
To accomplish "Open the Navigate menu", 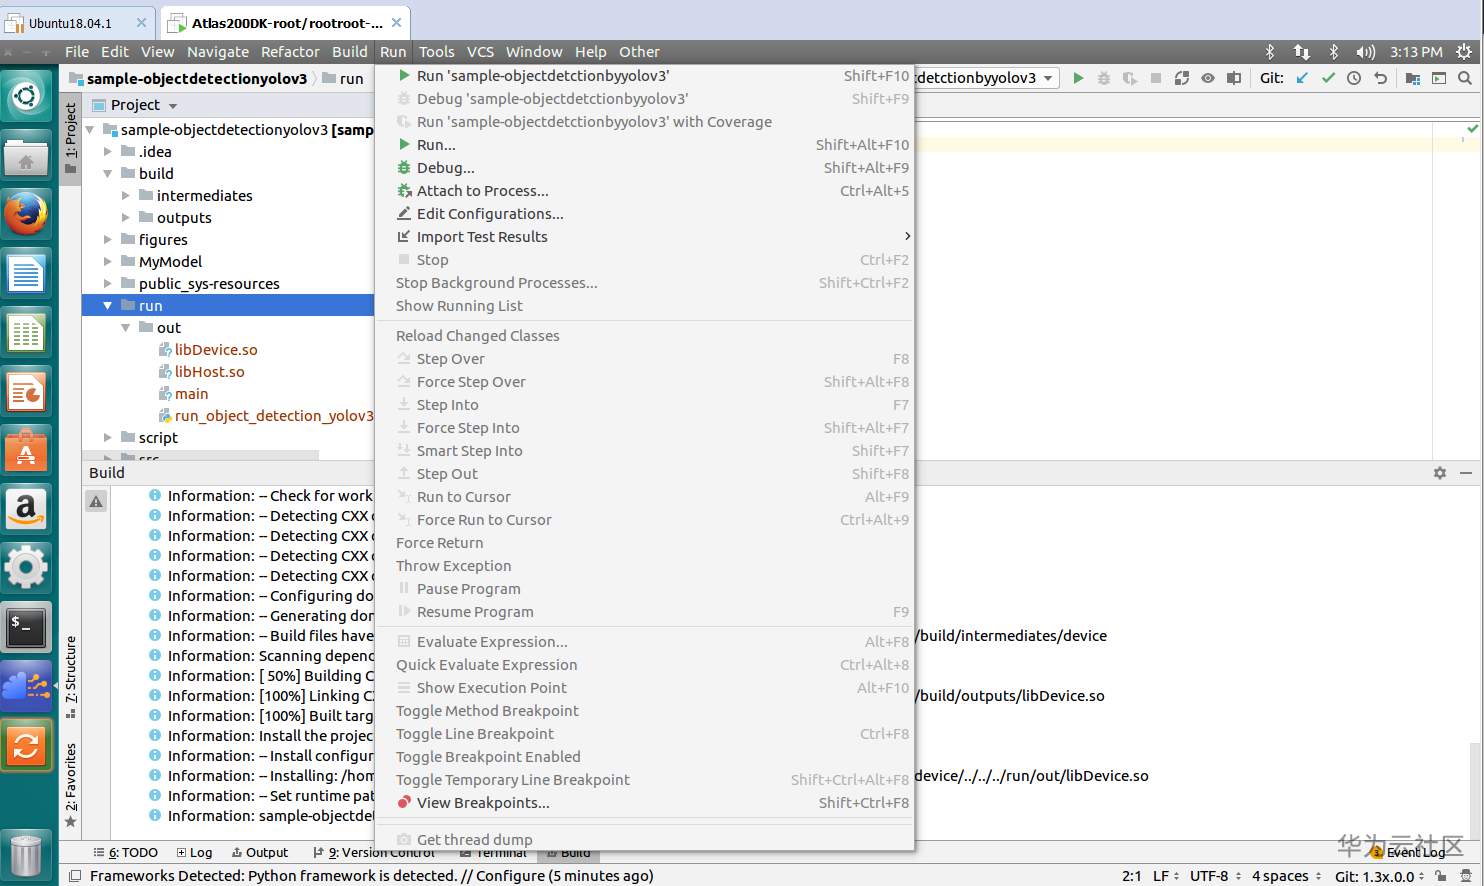I will tap(218, 52).
